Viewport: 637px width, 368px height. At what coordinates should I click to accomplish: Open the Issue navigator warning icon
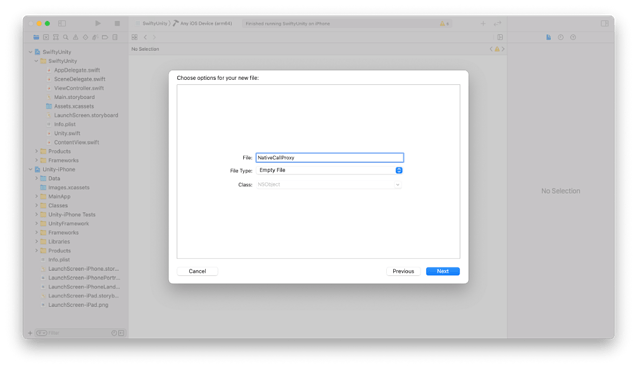[76, 37]
